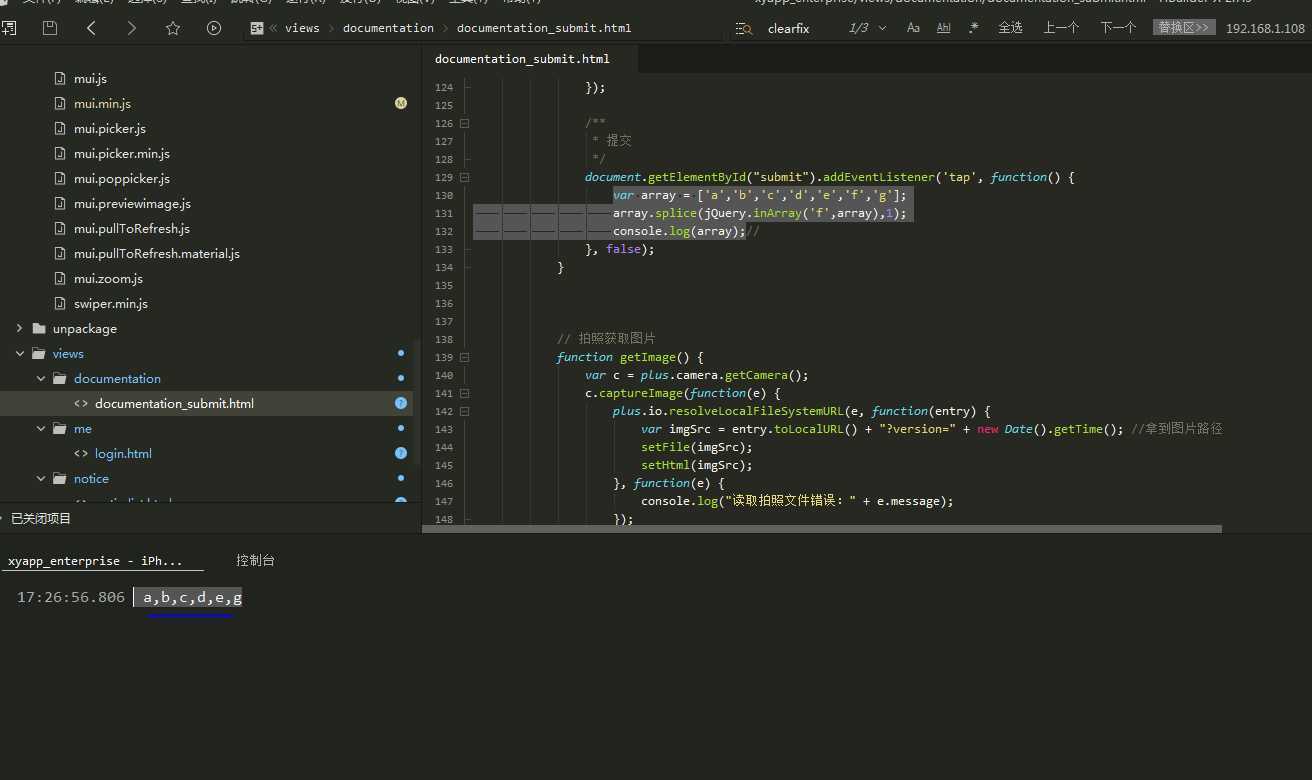
Task: Click the unpackage folder icon
Action: tap(39, 328)
